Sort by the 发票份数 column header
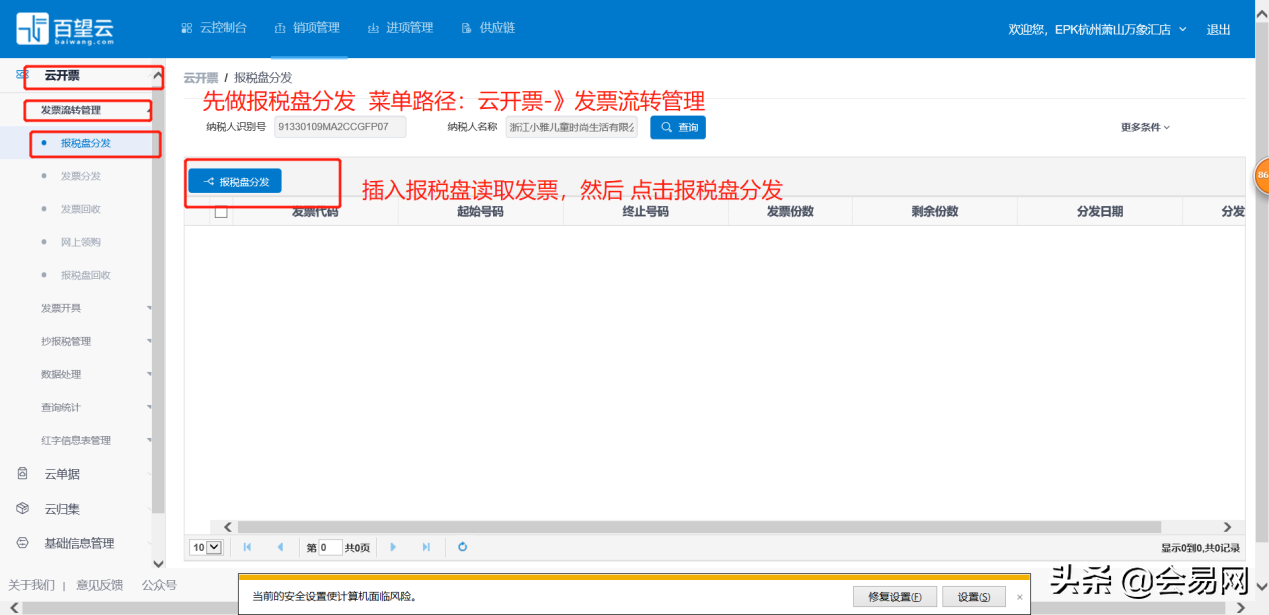The width and height of the screenshot is (1269, 615). [x=790, y=212]
